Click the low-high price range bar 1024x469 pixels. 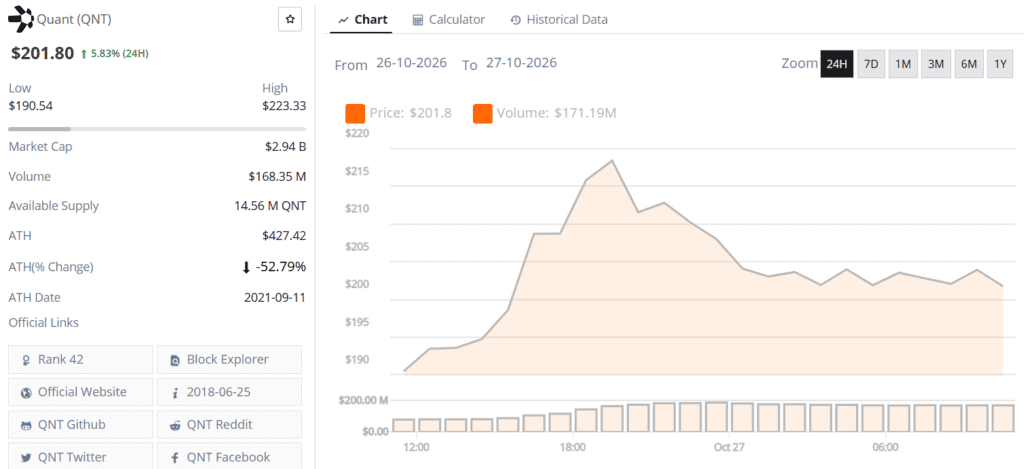click(x=157, y=129)
